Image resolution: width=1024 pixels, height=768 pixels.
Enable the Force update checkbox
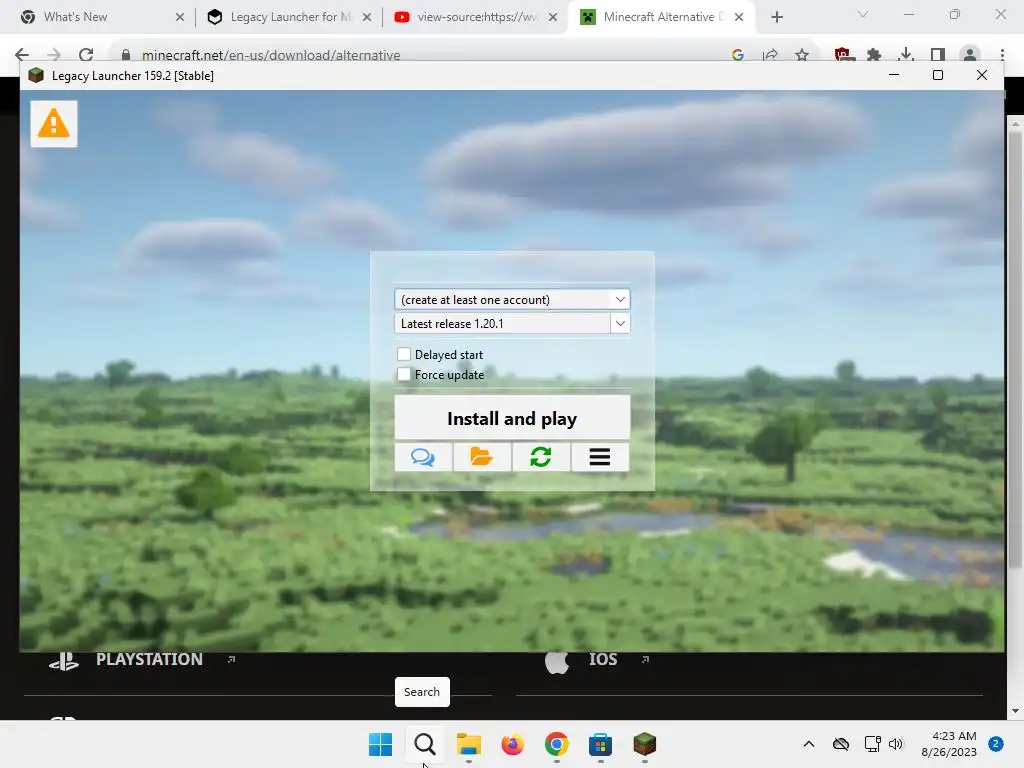tap(404, 374)
